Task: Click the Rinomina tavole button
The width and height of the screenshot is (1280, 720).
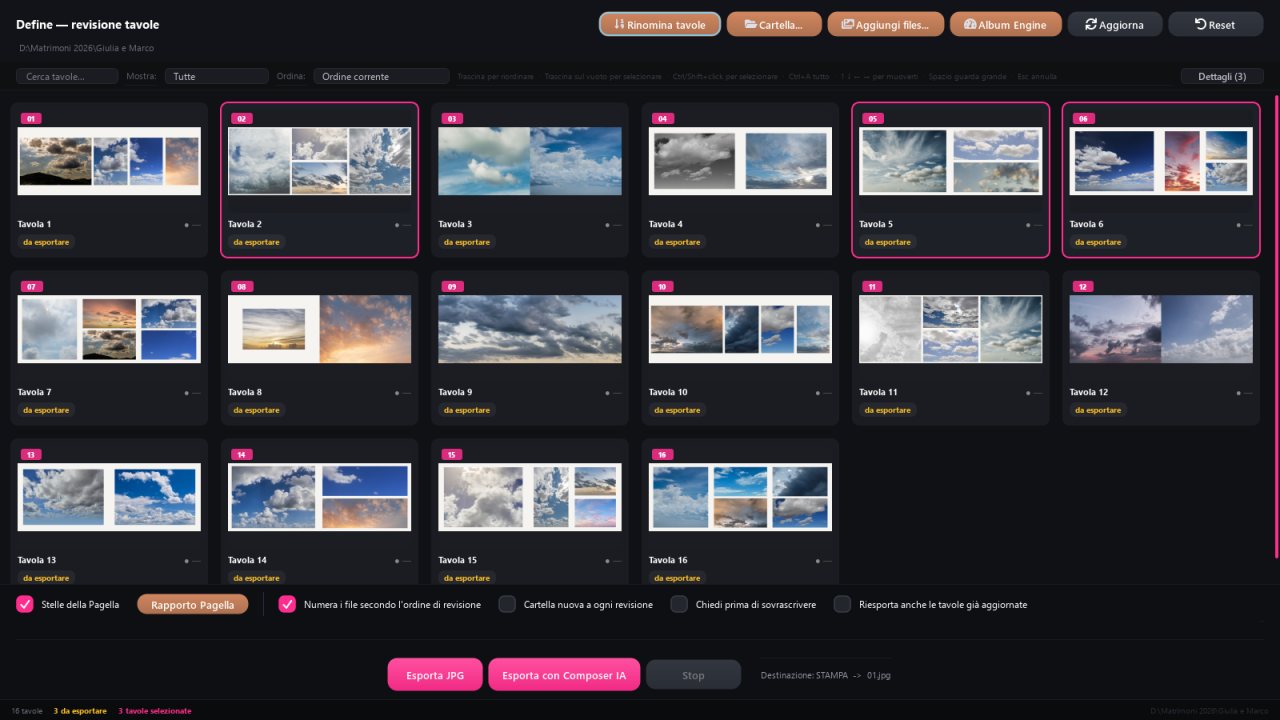Action: tap(660, 24)
